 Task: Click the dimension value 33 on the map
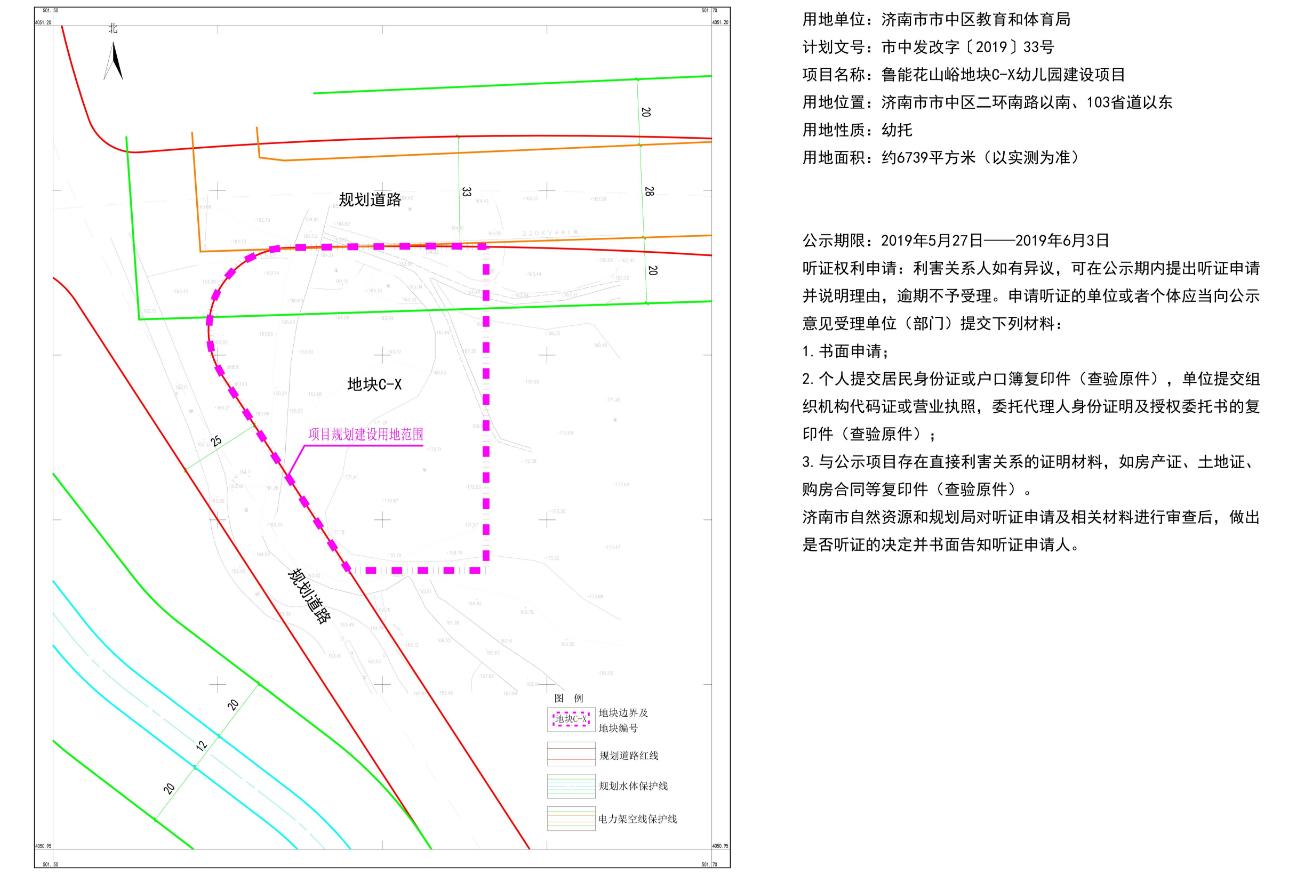466,191
